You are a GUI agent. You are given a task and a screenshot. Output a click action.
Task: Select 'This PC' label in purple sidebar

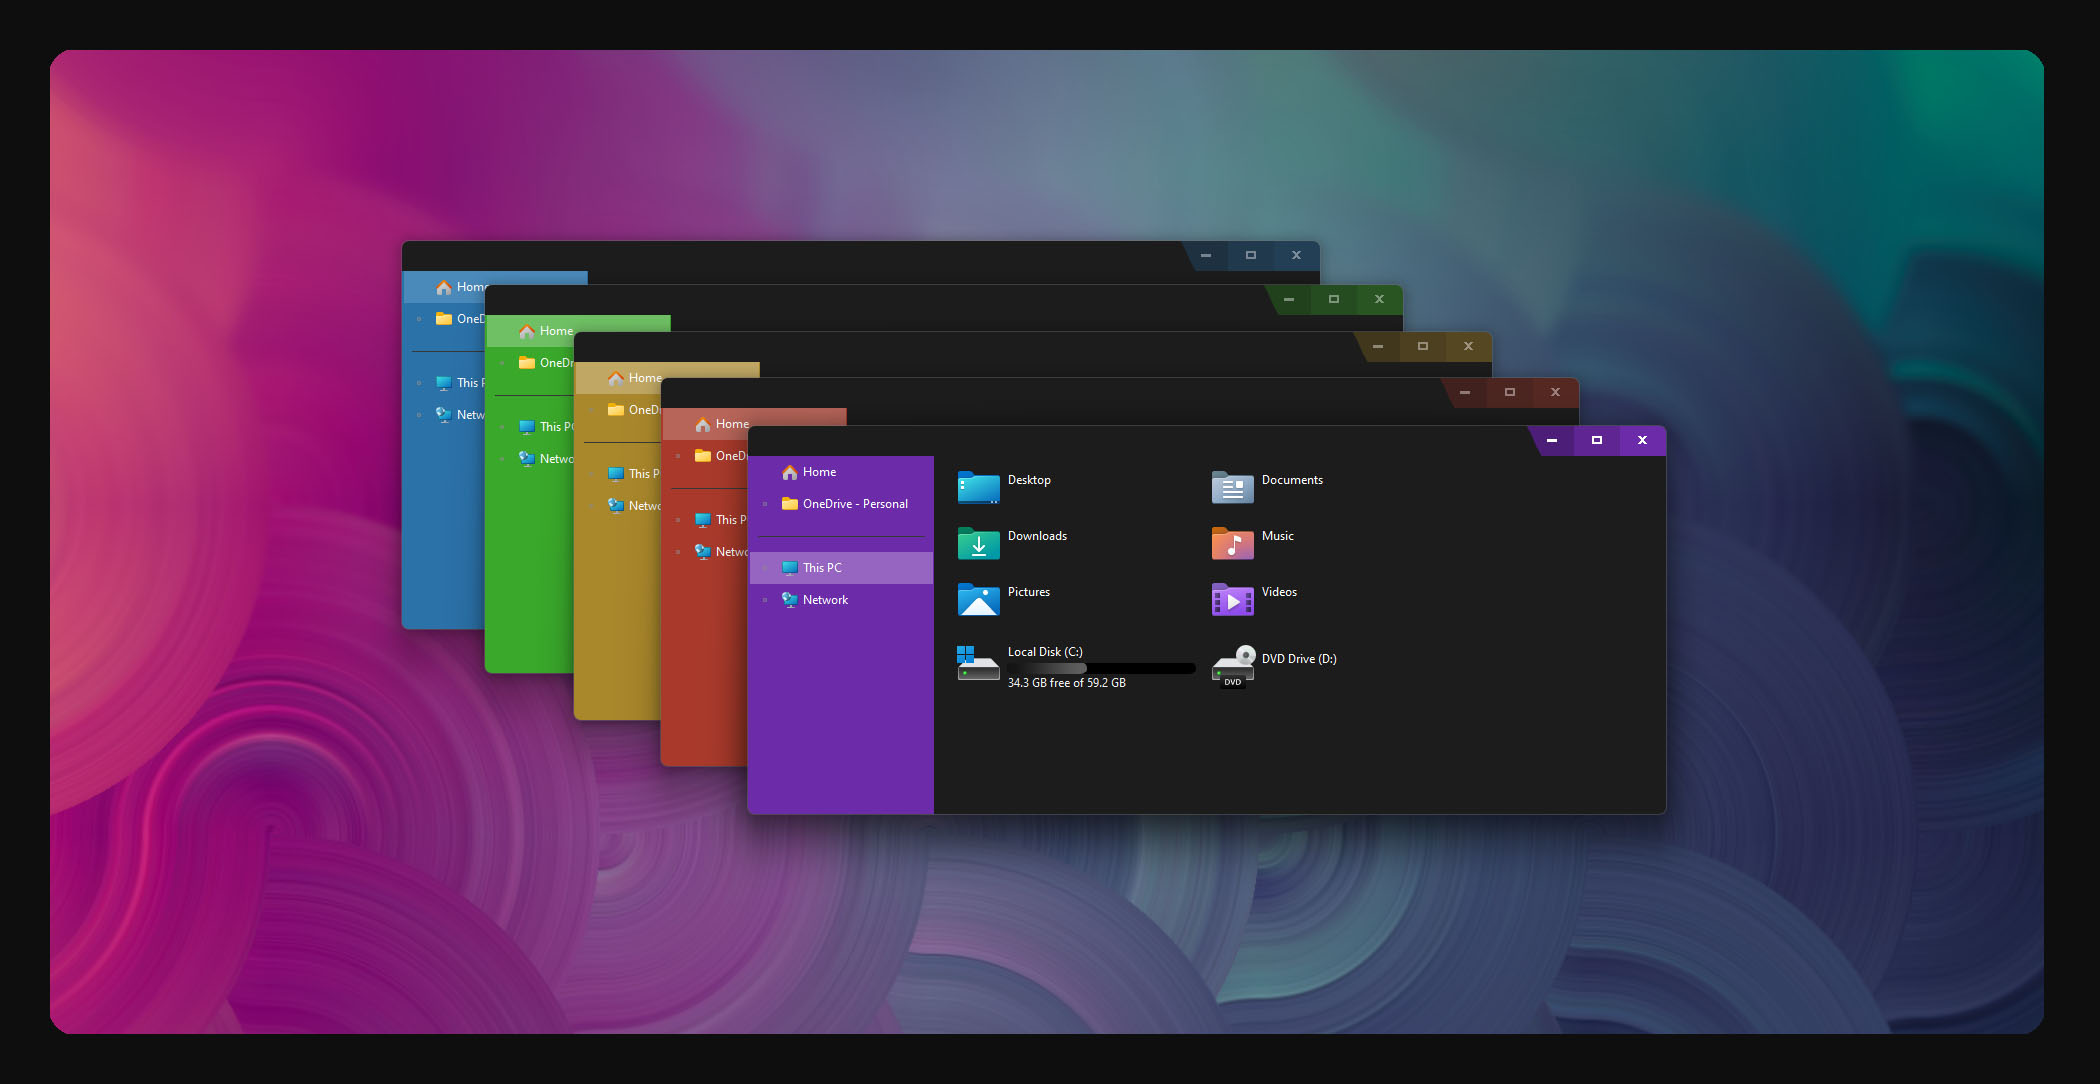point(822,568)
